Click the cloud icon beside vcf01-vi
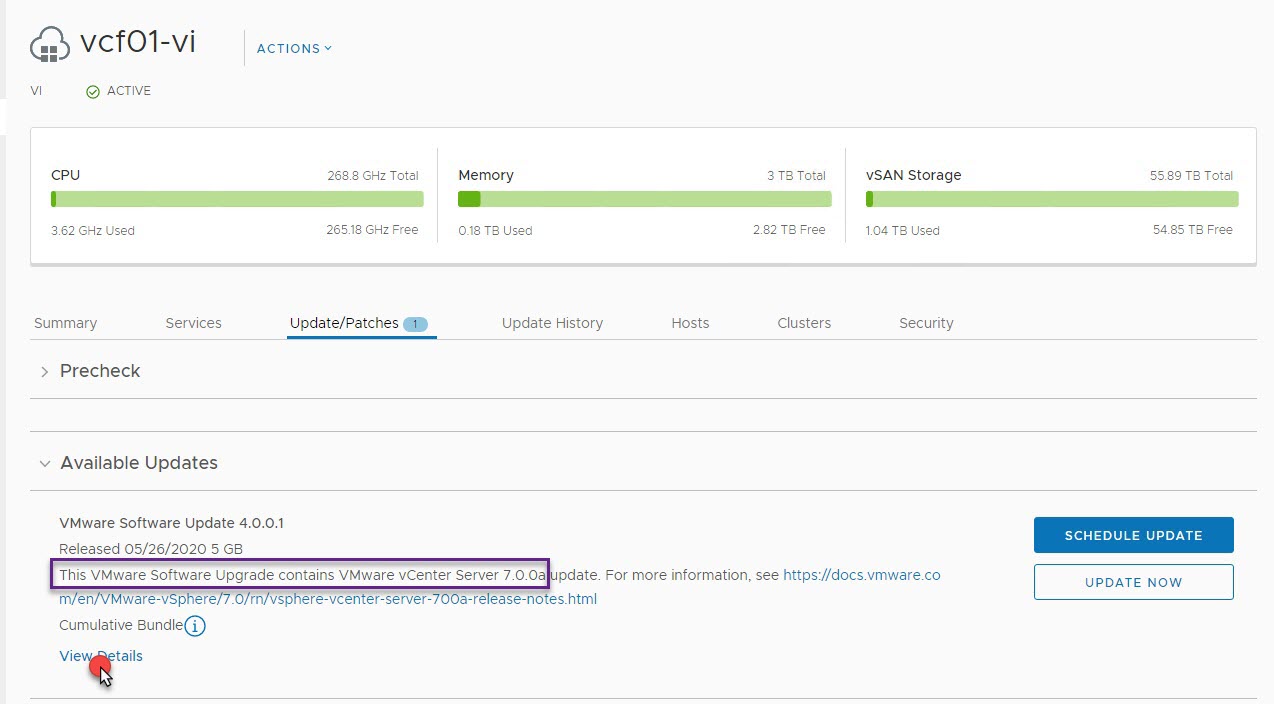Image resolution: width=1274 pixels, height=704 pixels. (50, 45)
